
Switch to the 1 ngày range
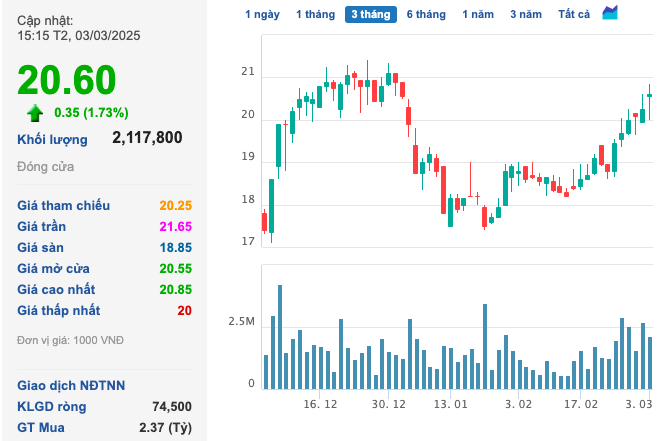[262, 14]
